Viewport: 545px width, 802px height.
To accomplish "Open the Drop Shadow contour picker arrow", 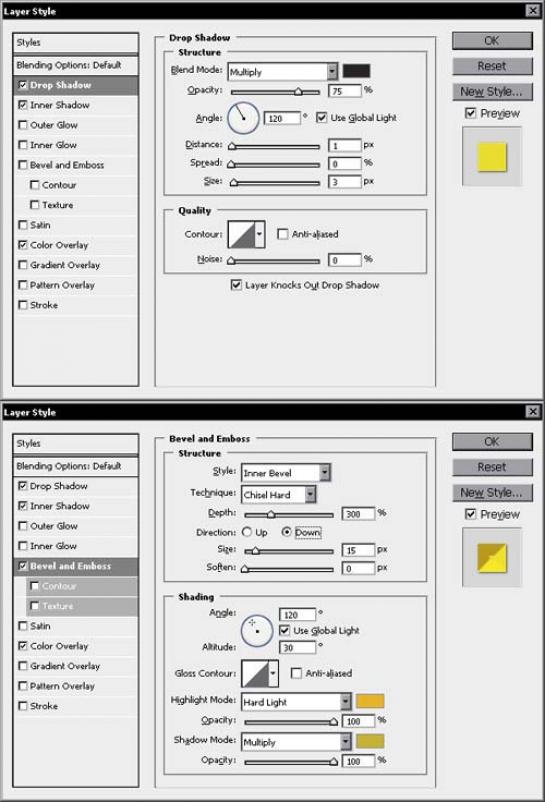I will click(260, 234).
